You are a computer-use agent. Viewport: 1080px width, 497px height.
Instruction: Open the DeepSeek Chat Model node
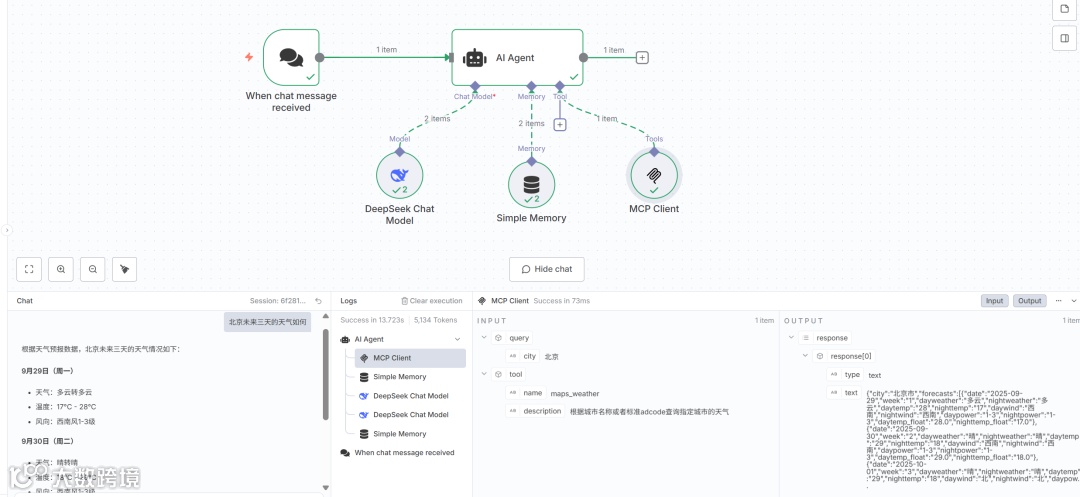coord(399,176)
